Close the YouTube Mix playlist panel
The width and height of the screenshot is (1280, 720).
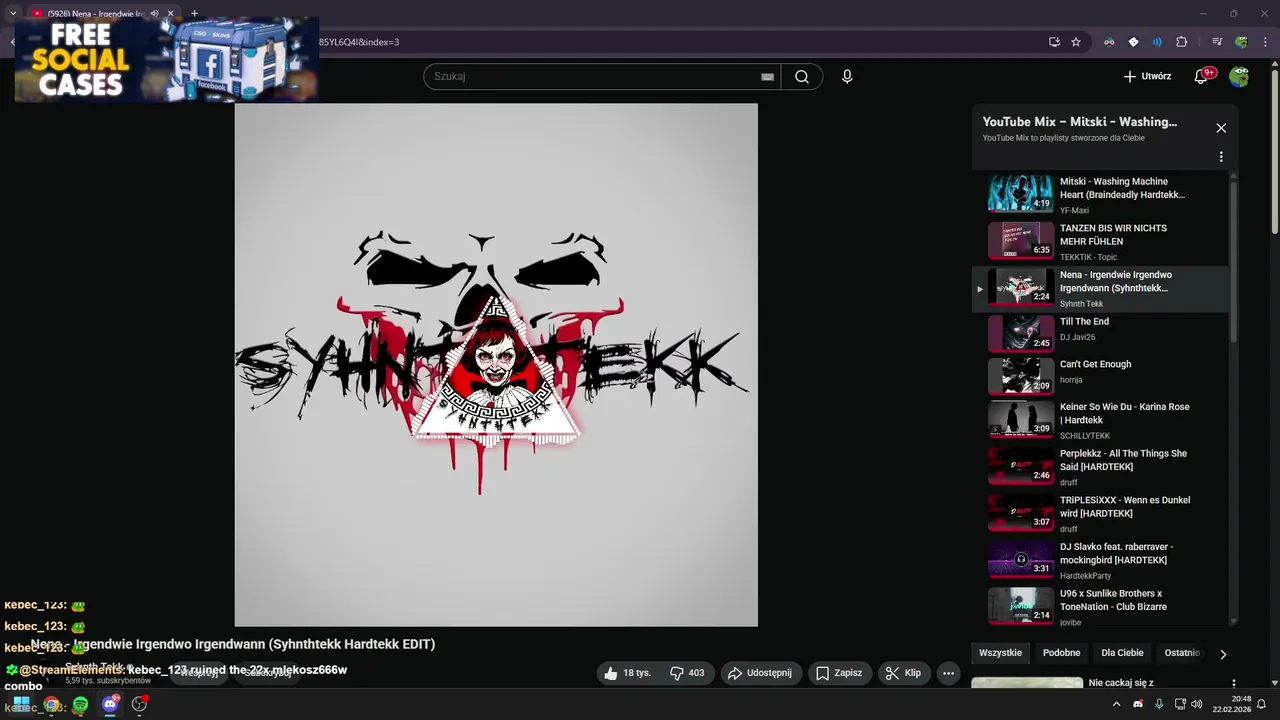(1221, 128)
